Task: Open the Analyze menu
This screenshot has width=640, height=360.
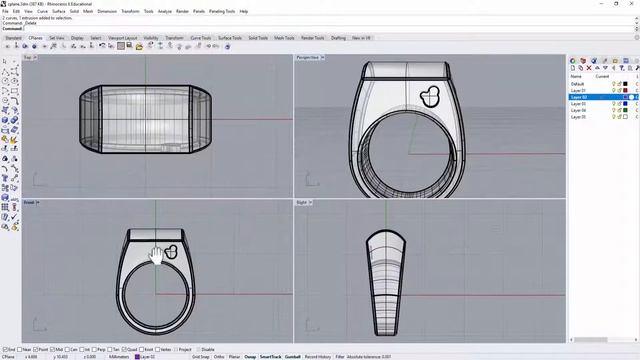Action: click(x=164, y=11)
